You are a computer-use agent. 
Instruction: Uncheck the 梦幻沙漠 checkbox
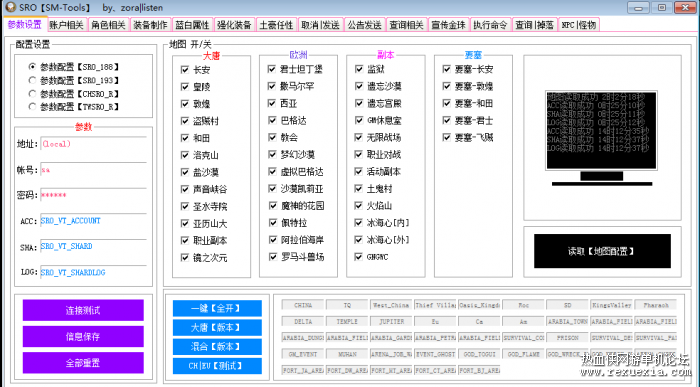pos(272,154)
